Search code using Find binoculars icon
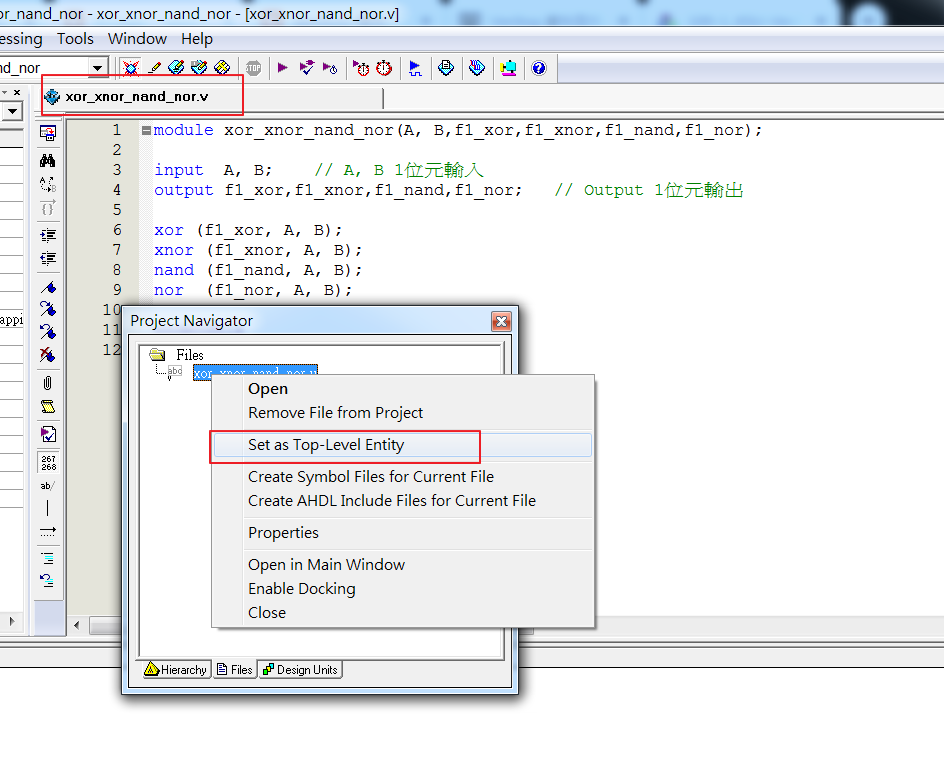This screenshot has height=780, width=944. click(x=46, y=160)
